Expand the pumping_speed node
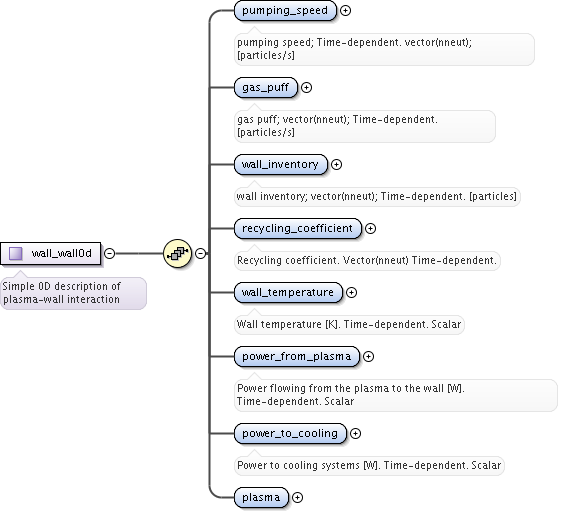The height and width of the screenshot is (513, 565). click(345, 10)
